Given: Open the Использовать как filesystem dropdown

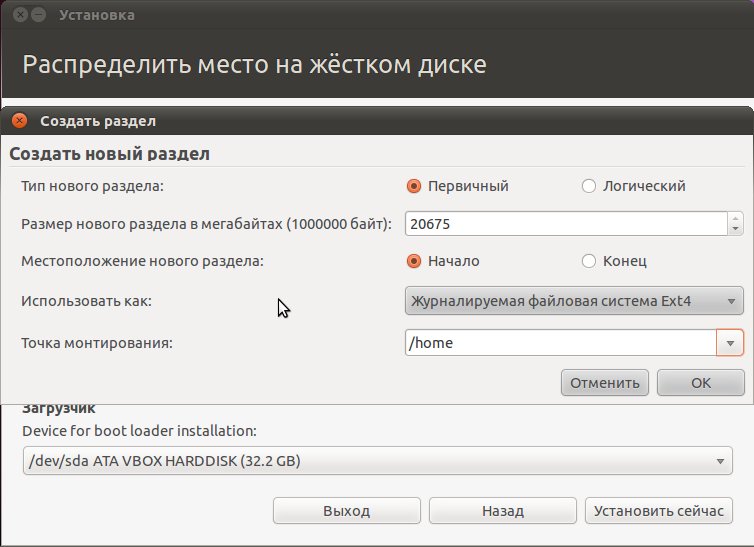Looking at the screenshot, I should [x=574, y=301].
